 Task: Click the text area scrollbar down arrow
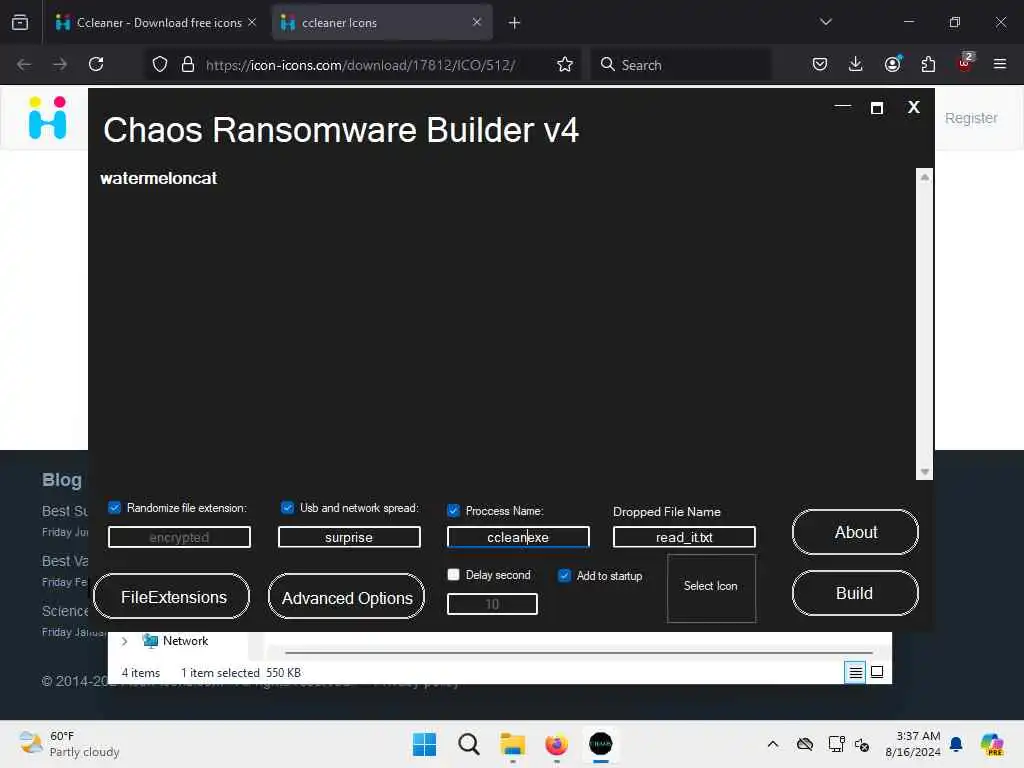click(925, 472)
